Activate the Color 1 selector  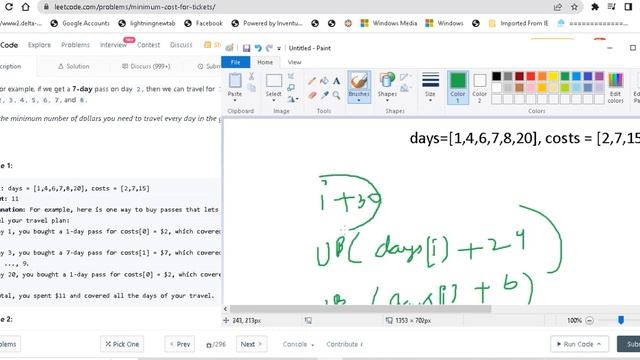coord(458,87)
